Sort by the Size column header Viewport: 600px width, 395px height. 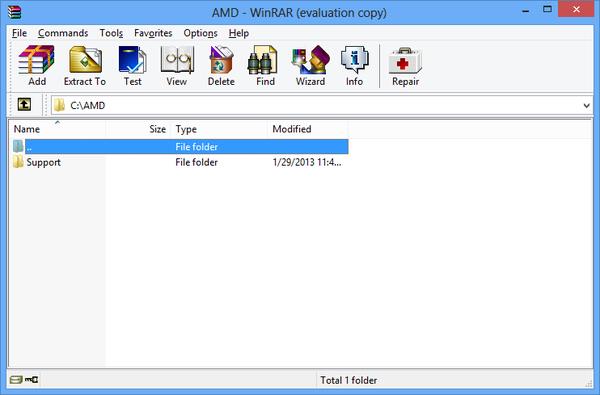tap(139, 129)
